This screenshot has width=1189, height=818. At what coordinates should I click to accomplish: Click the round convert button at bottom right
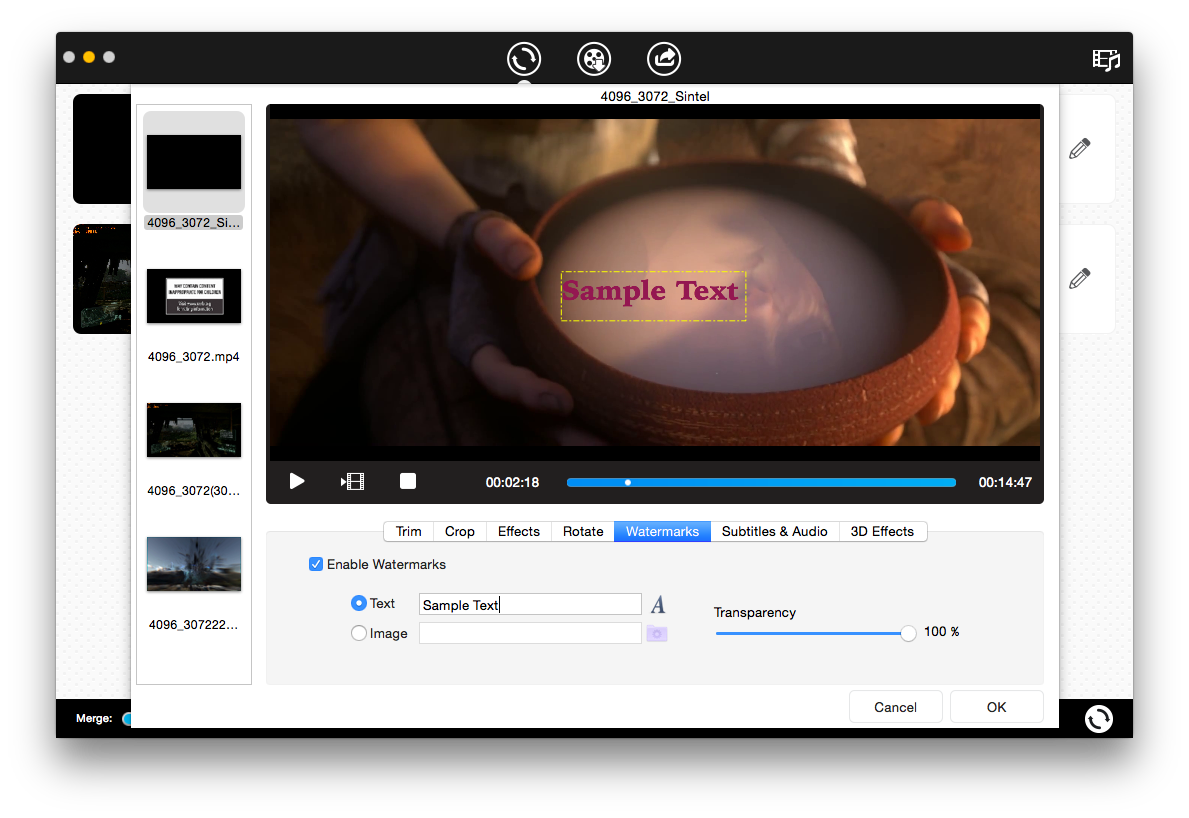click(1098, 718)
